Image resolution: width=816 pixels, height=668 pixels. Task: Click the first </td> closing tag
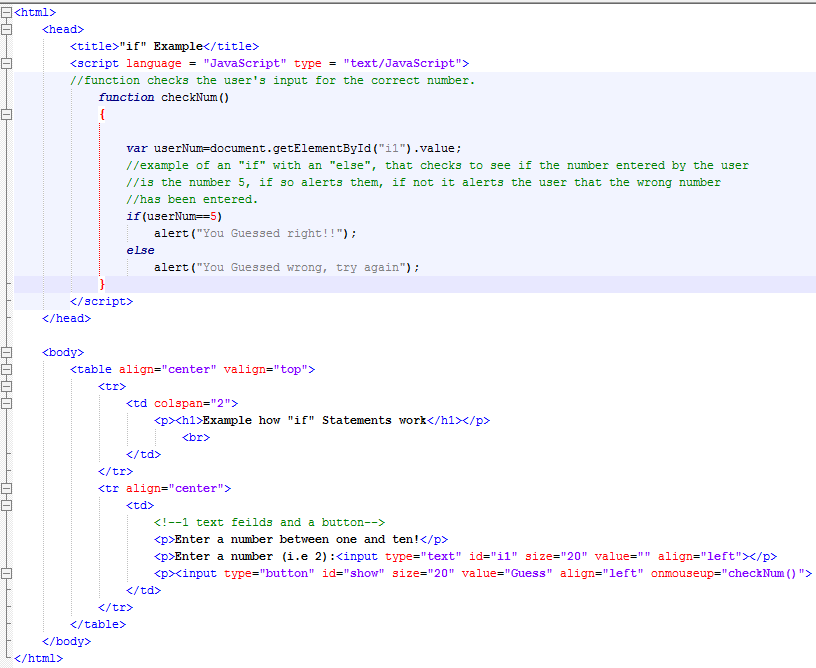pyautogui.click(x=143, y=455)
